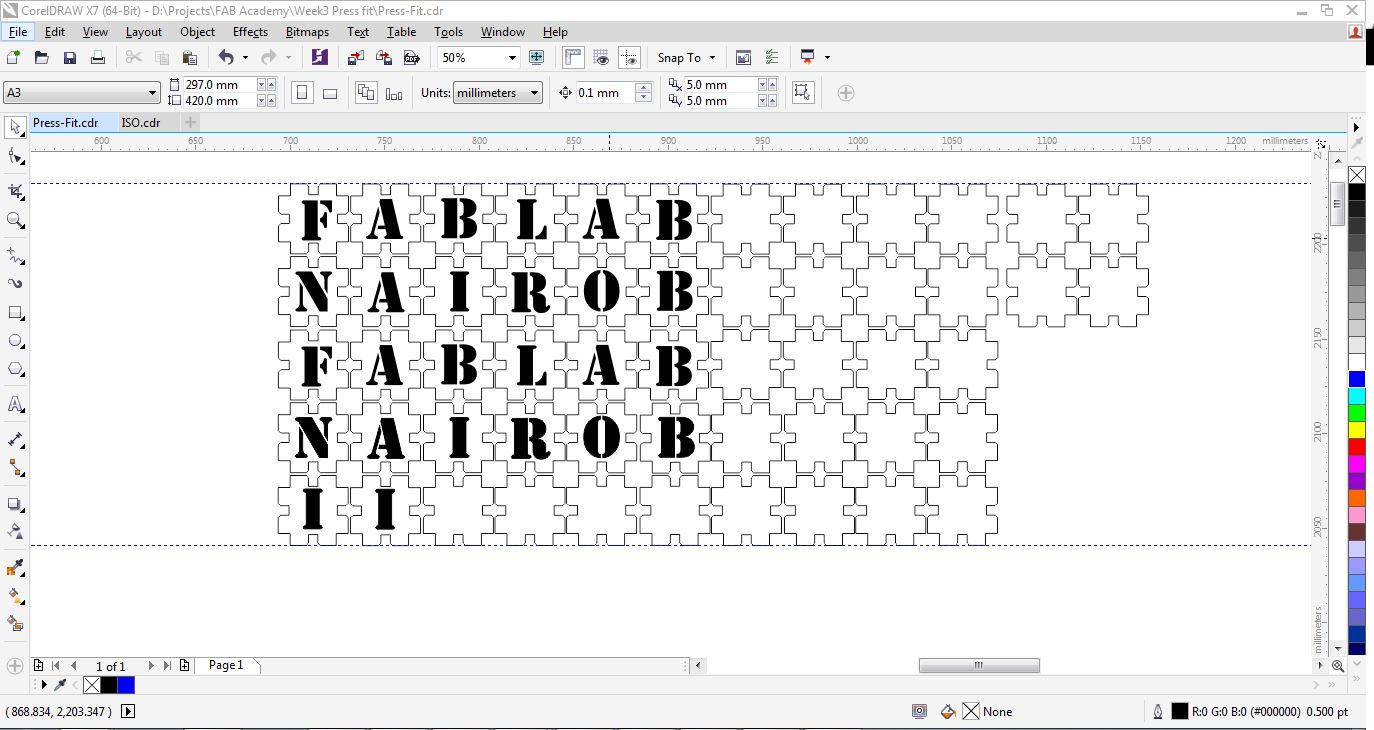Pick the red swatch in color palette
The height and width of the screenshot is (730, 1374).
[x=1356, y=447]
